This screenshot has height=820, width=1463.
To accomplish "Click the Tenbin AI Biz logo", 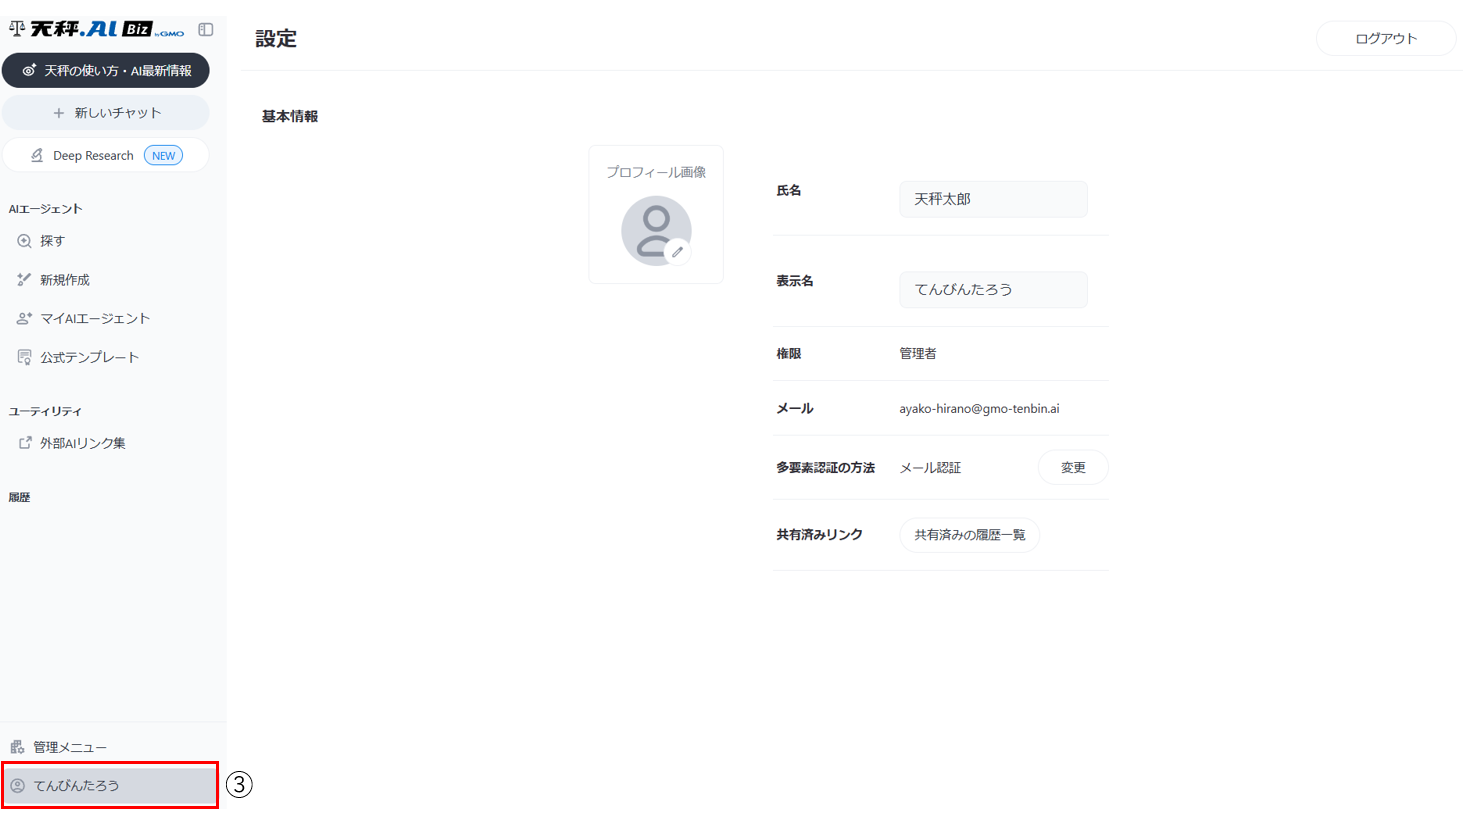I will click(97, 30).
